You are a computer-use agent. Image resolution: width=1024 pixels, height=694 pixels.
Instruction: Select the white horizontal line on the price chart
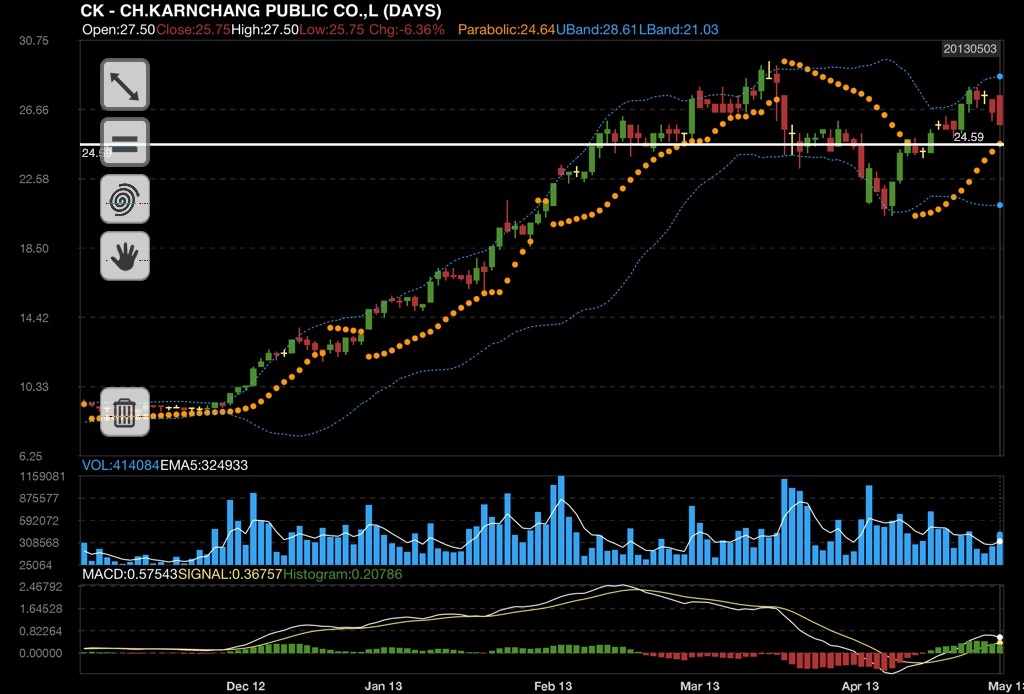[x=541, y=144]
